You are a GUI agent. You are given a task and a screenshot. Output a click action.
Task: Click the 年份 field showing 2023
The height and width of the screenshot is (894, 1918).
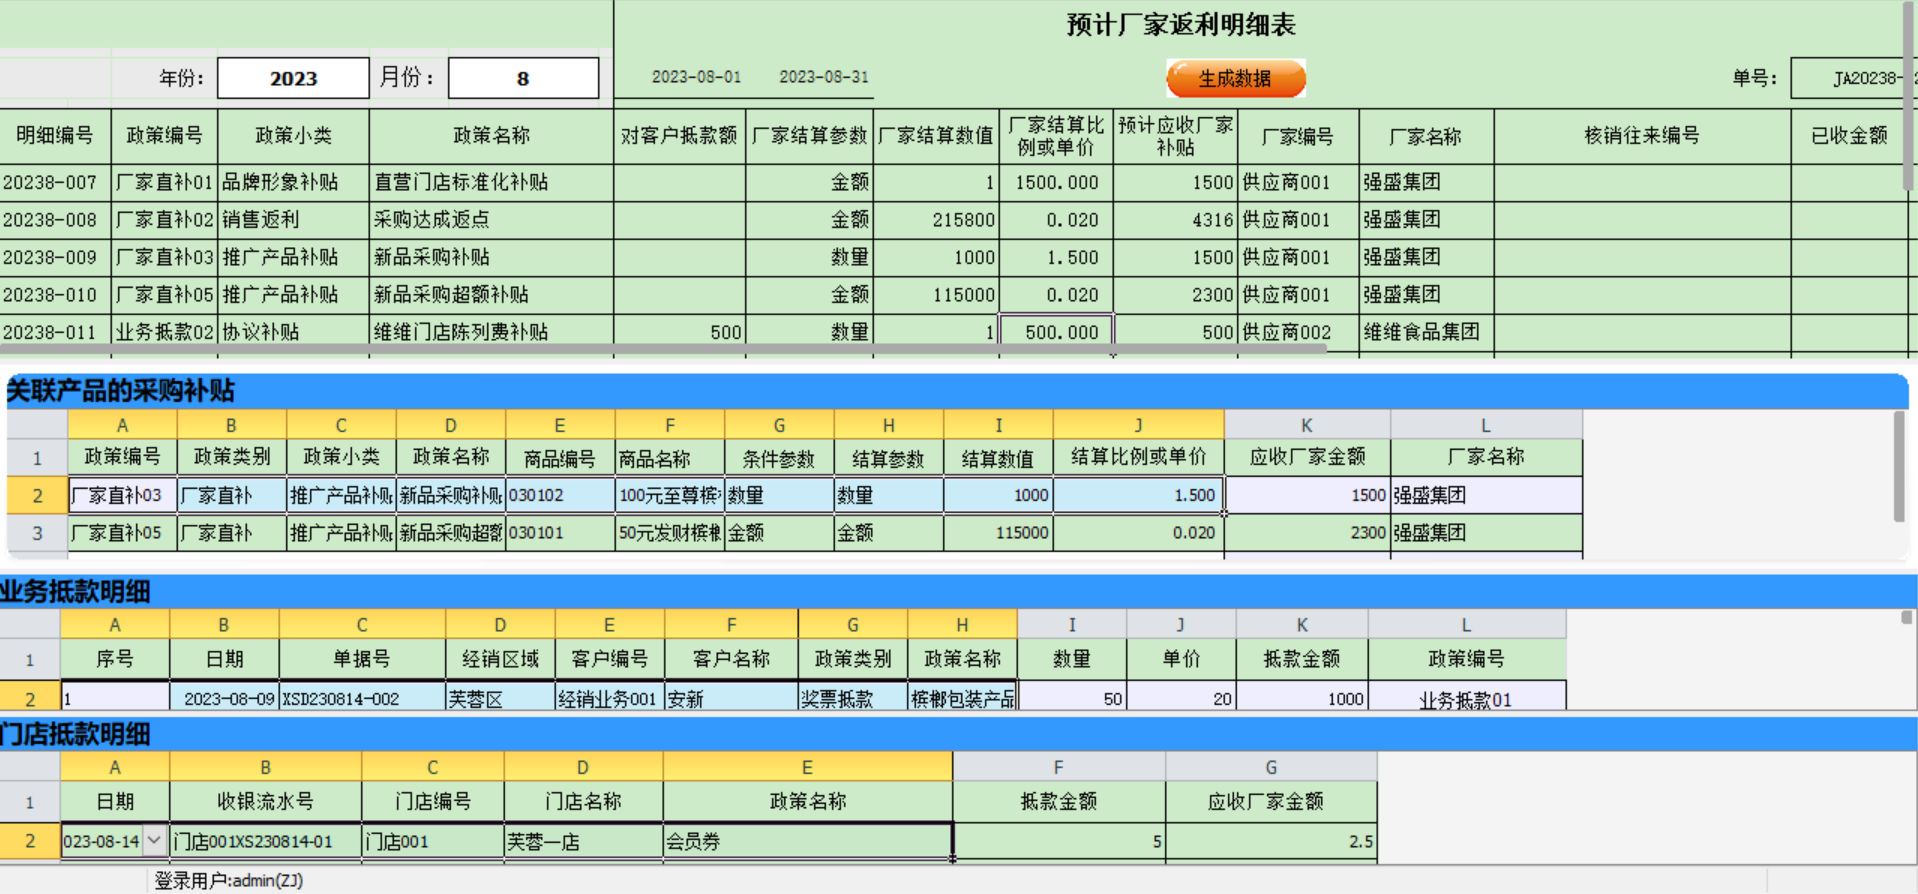tap(293, 79)
